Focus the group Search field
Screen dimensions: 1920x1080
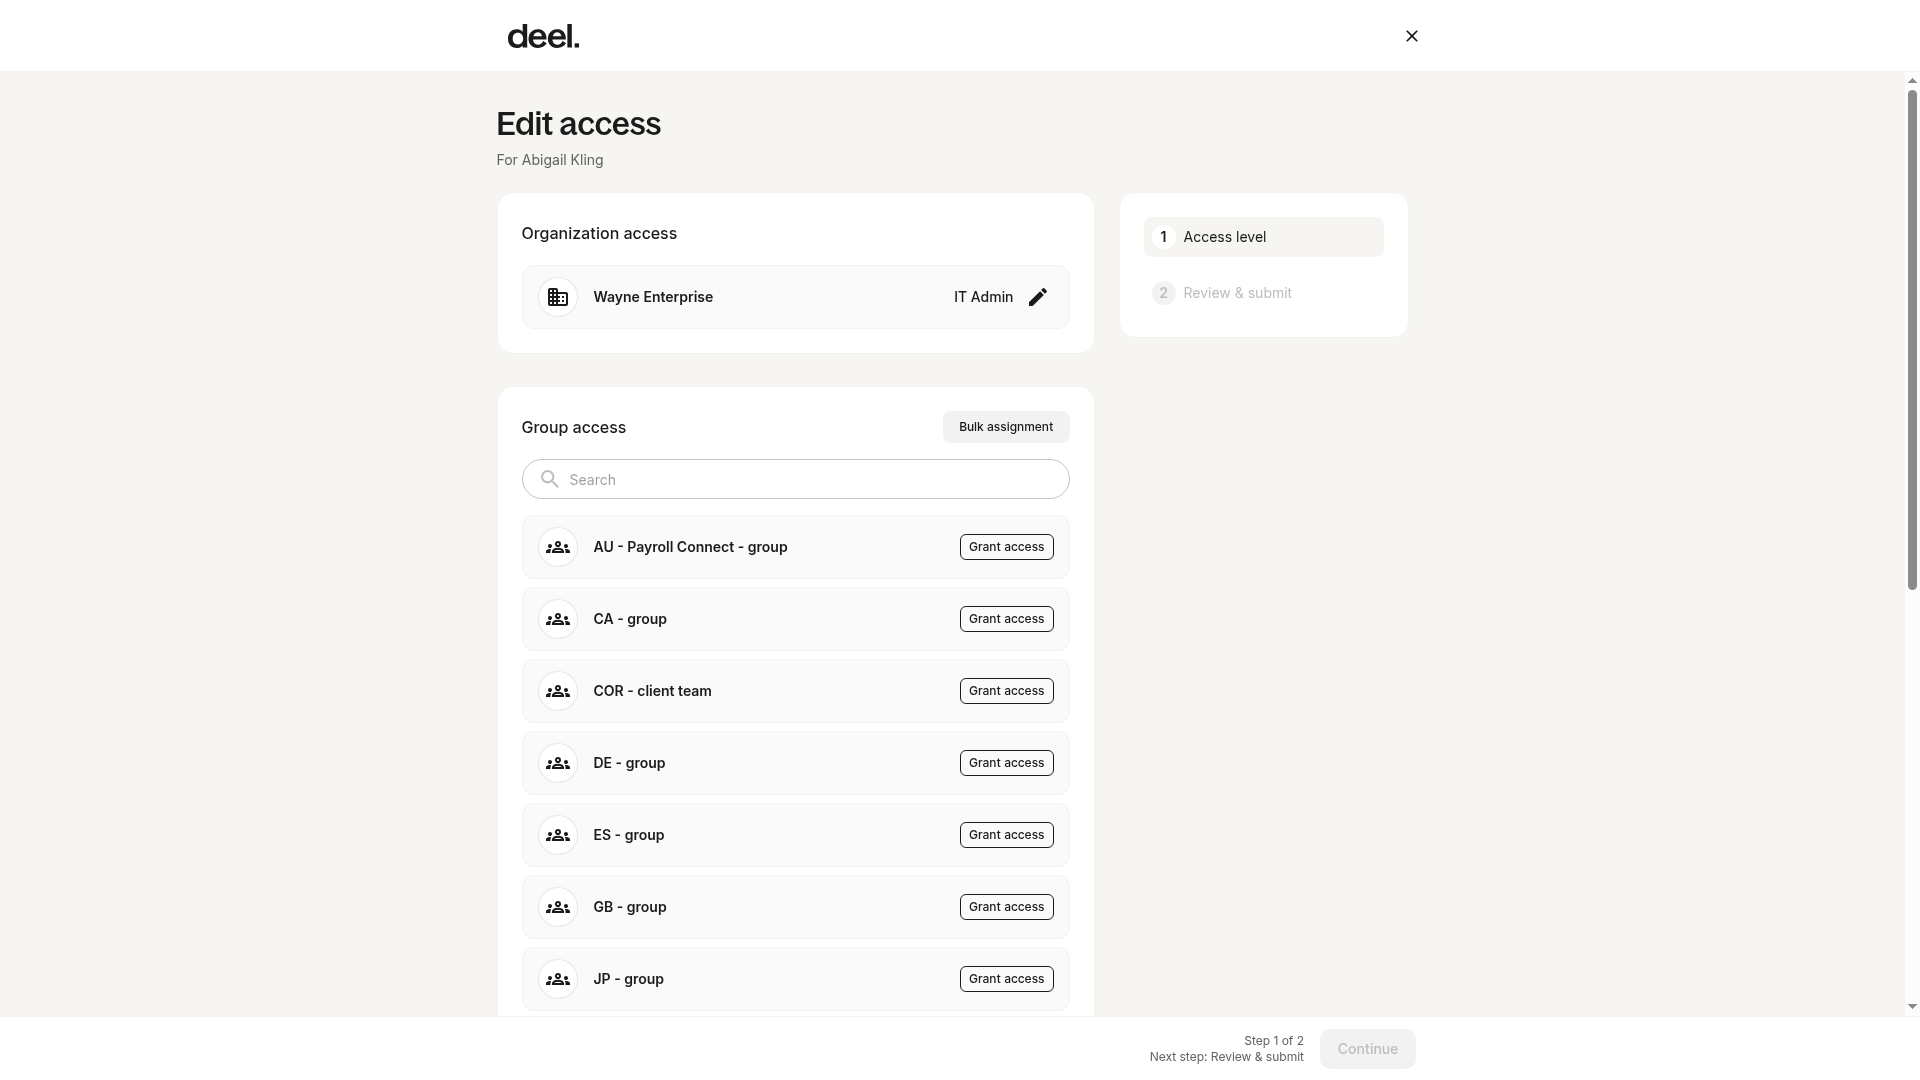coord(796,479)
